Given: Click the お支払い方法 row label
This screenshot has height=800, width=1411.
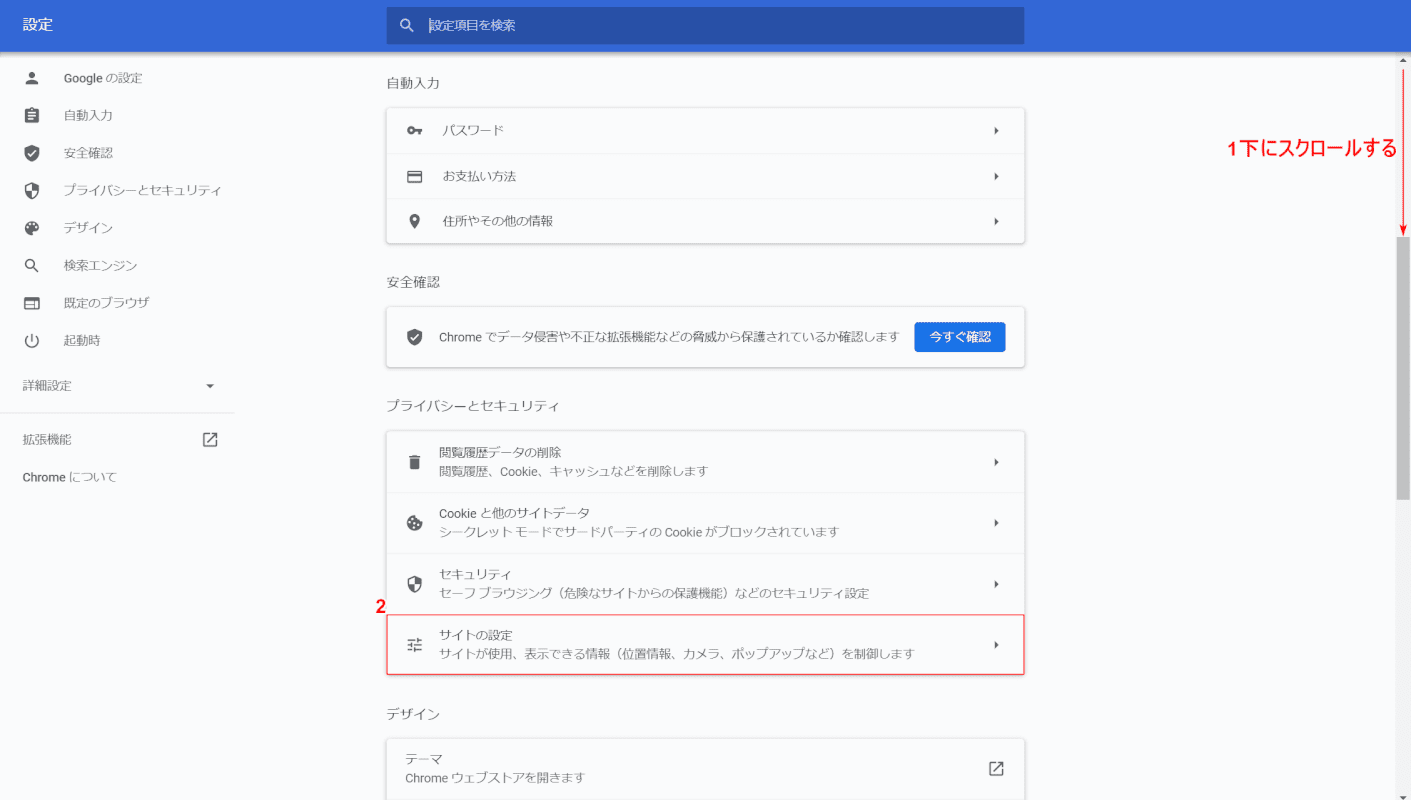Looking at the screenshot, I should pos(479,176).
